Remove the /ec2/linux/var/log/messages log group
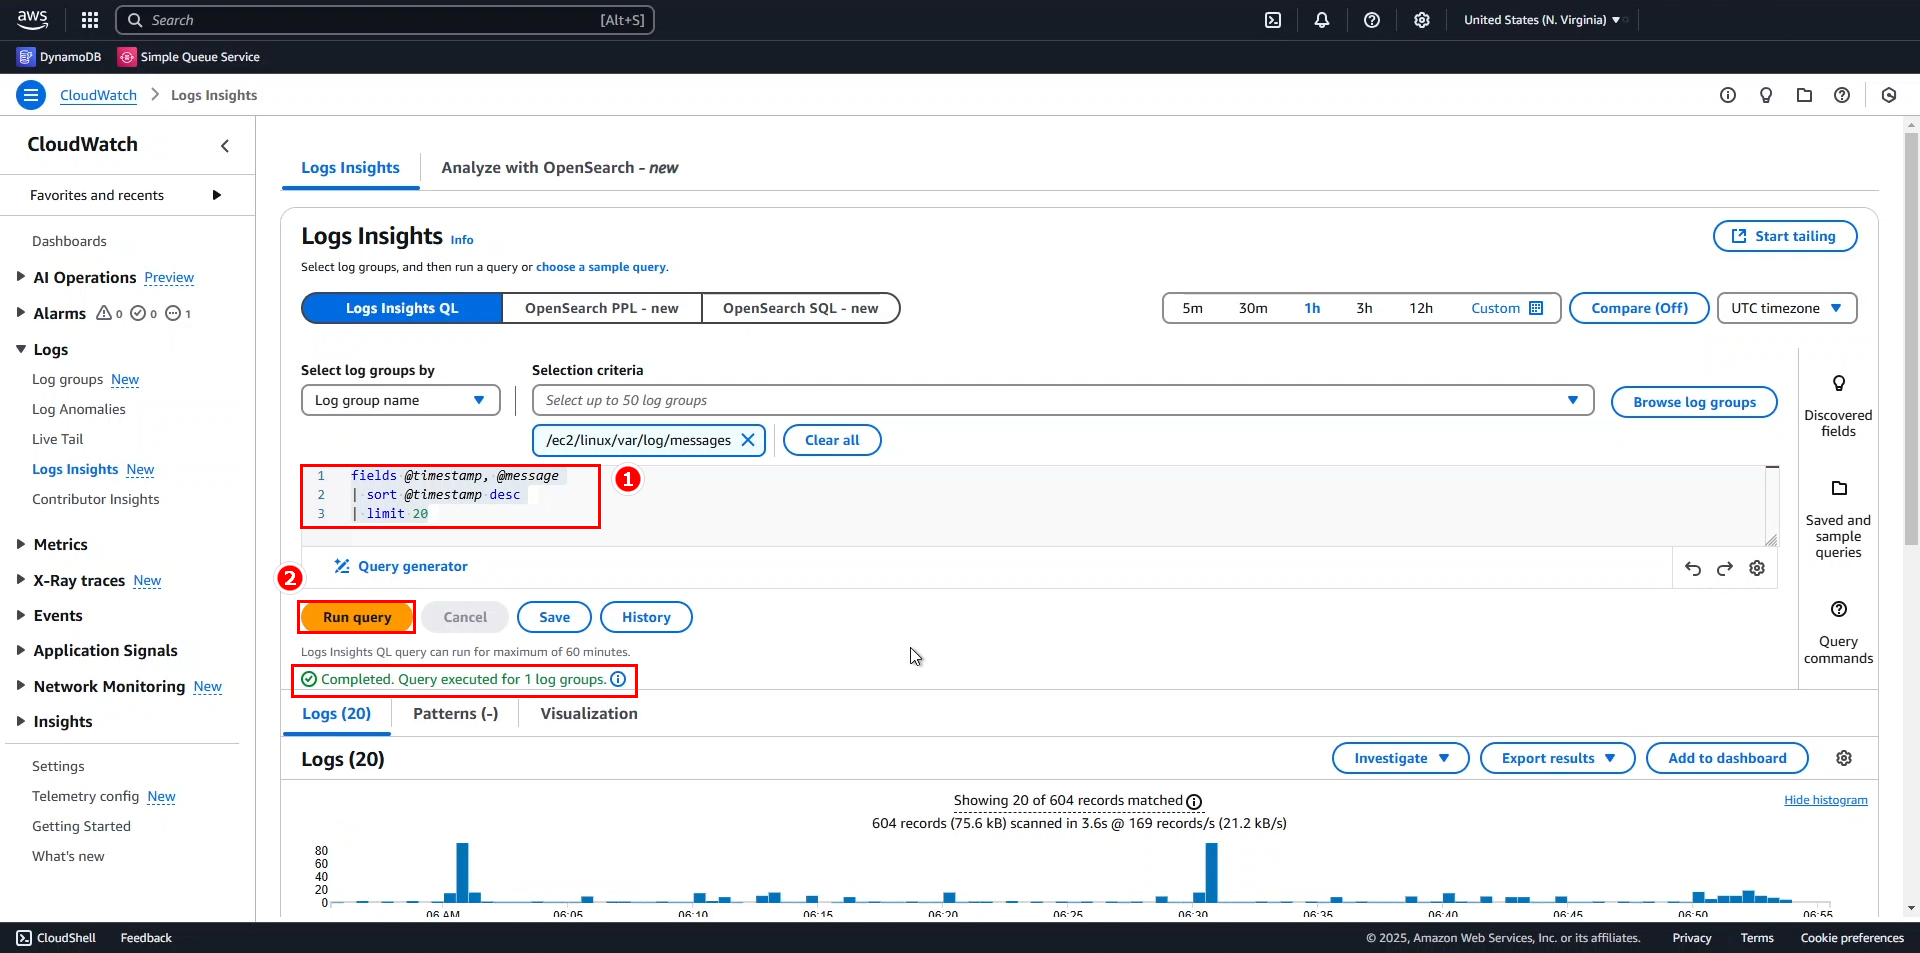Image resolution: width=1920 pixels, height=953 pixels. tap(748, 440)
